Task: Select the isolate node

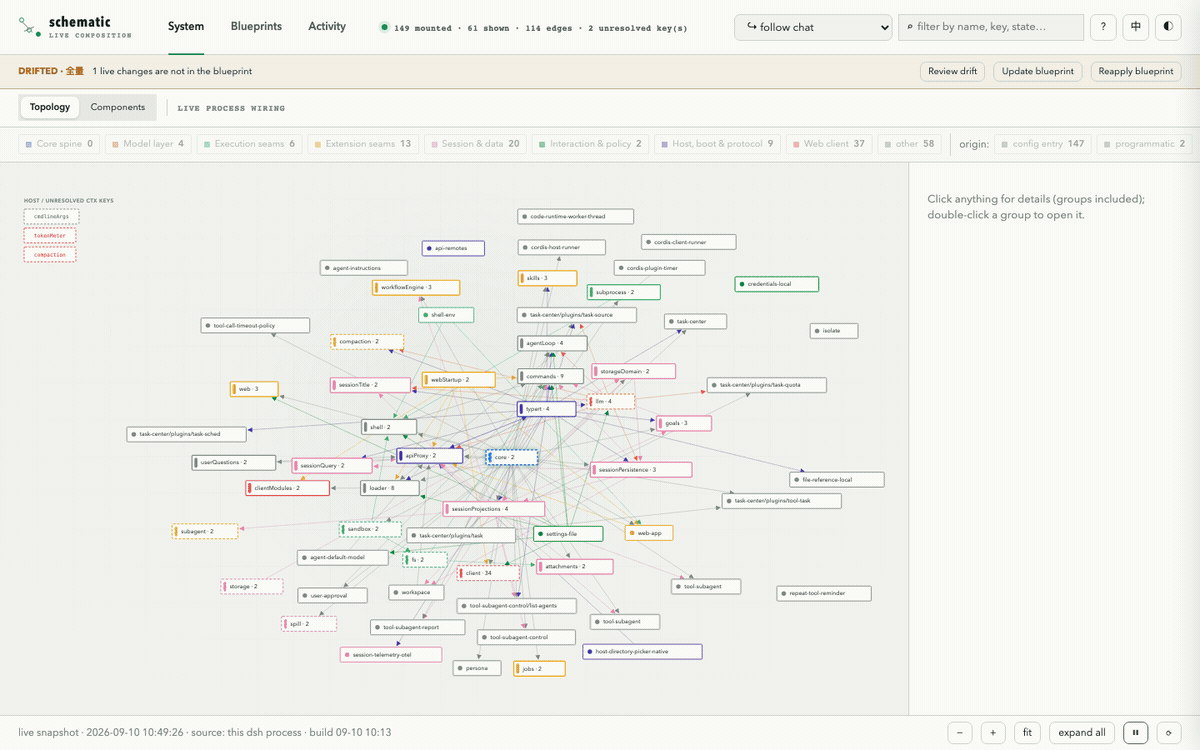Action: coord(834,330)
